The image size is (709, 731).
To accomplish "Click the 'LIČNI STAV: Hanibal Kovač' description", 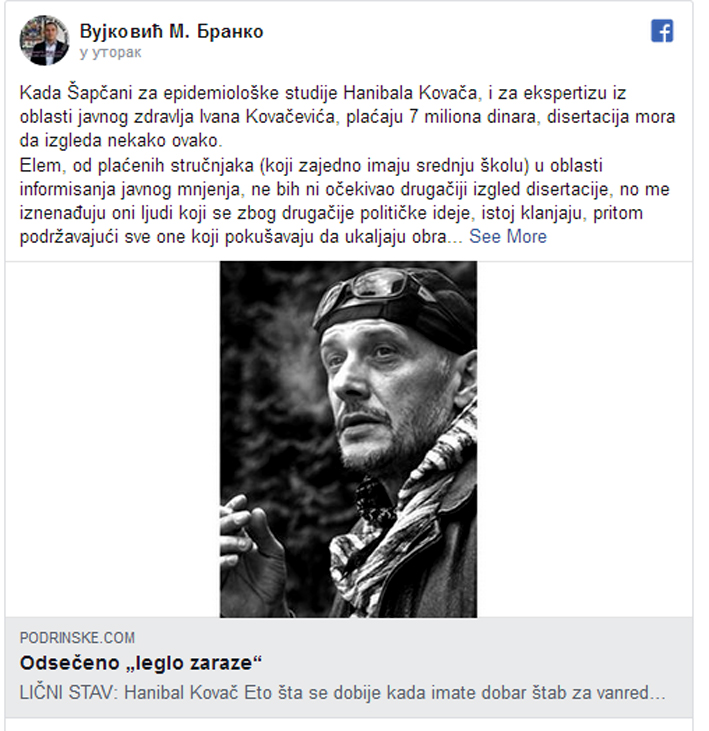I will point(342,693).
